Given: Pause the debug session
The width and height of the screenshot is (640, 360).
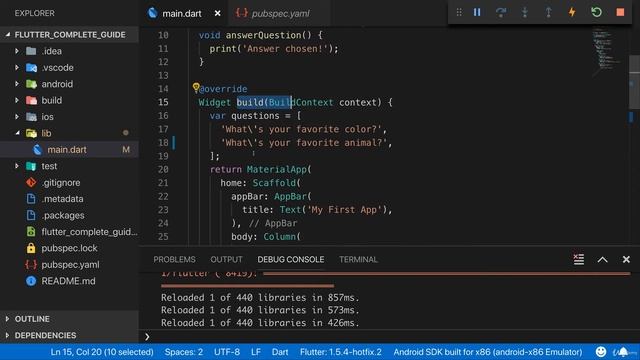Looking at the screenshot, I should (x=477, y=12).
